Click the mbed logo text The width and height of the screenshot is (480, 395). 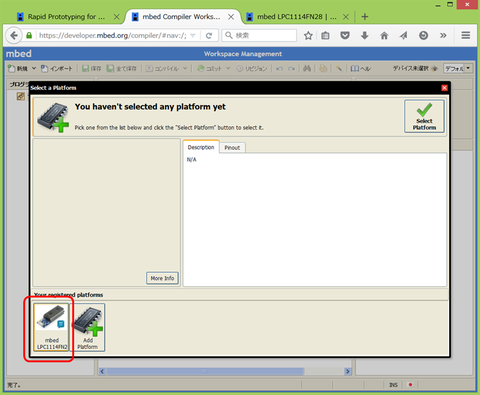click(x=19, y=54)
